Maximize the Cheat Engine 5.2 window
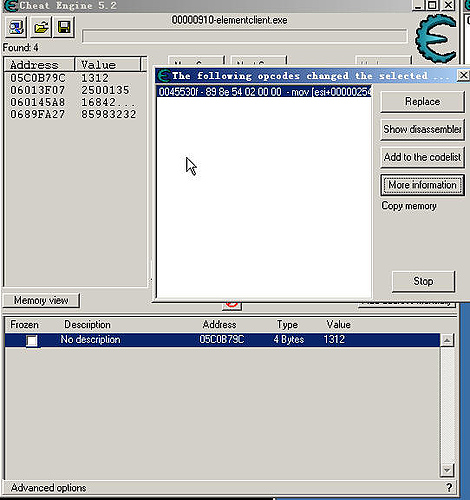 coord(432,5)
